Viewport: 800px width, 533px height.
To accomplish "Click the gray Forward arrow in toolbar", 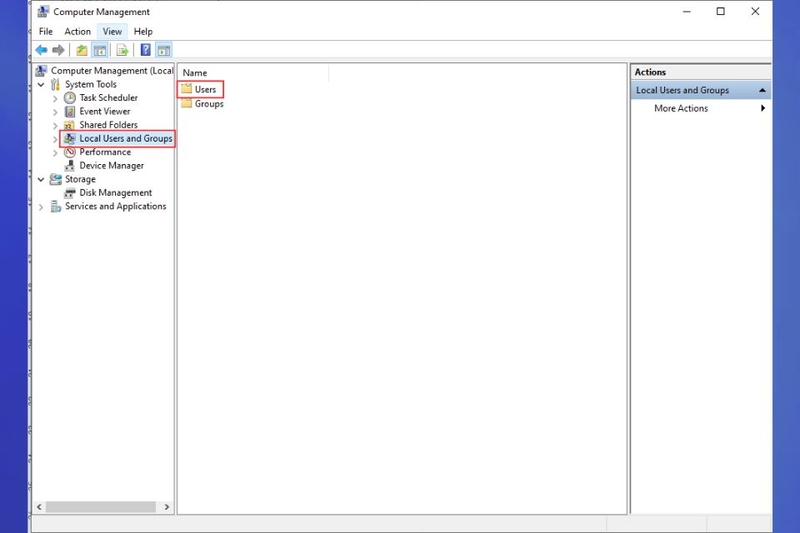I will 58,50.
